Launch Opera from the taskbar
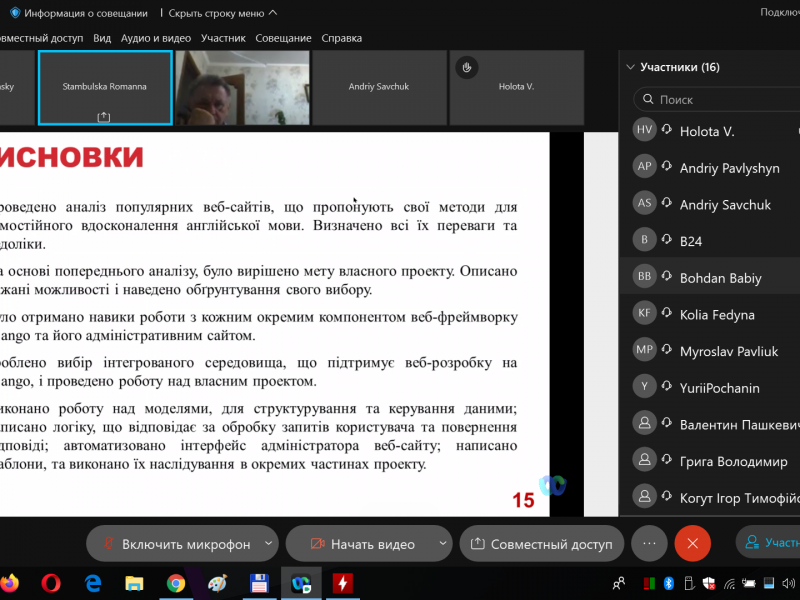Screen dimensions: 800x600 51,582
